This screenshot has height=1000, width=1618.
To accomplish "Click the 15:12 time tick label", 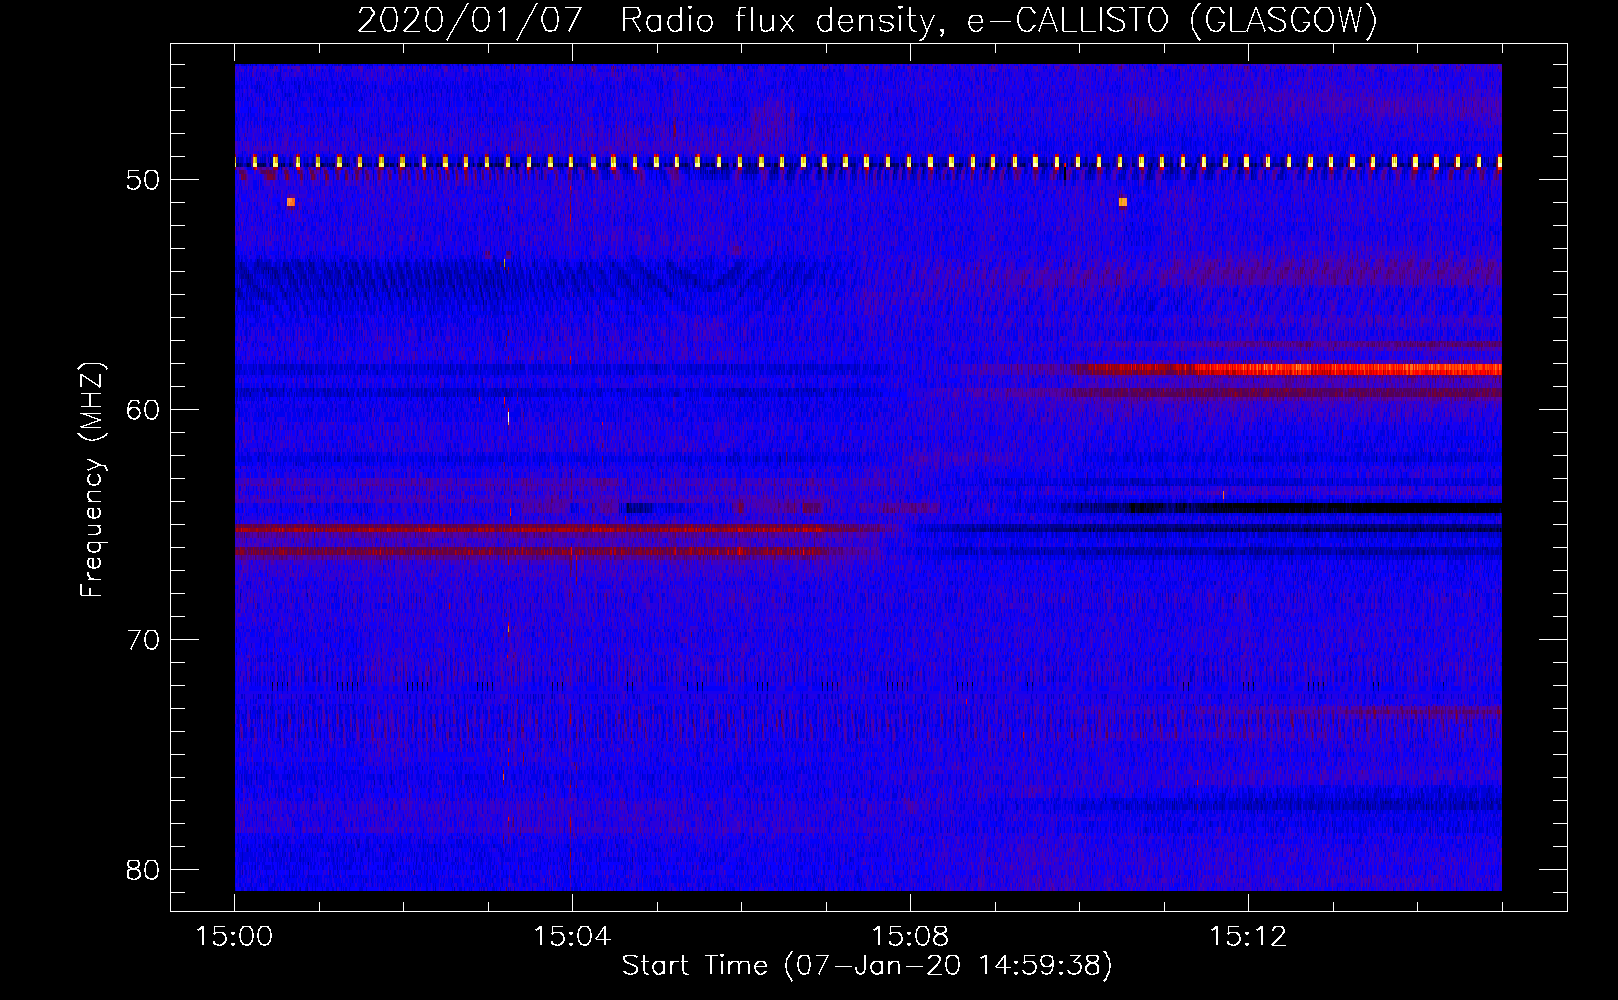I will pos(1248,937).
